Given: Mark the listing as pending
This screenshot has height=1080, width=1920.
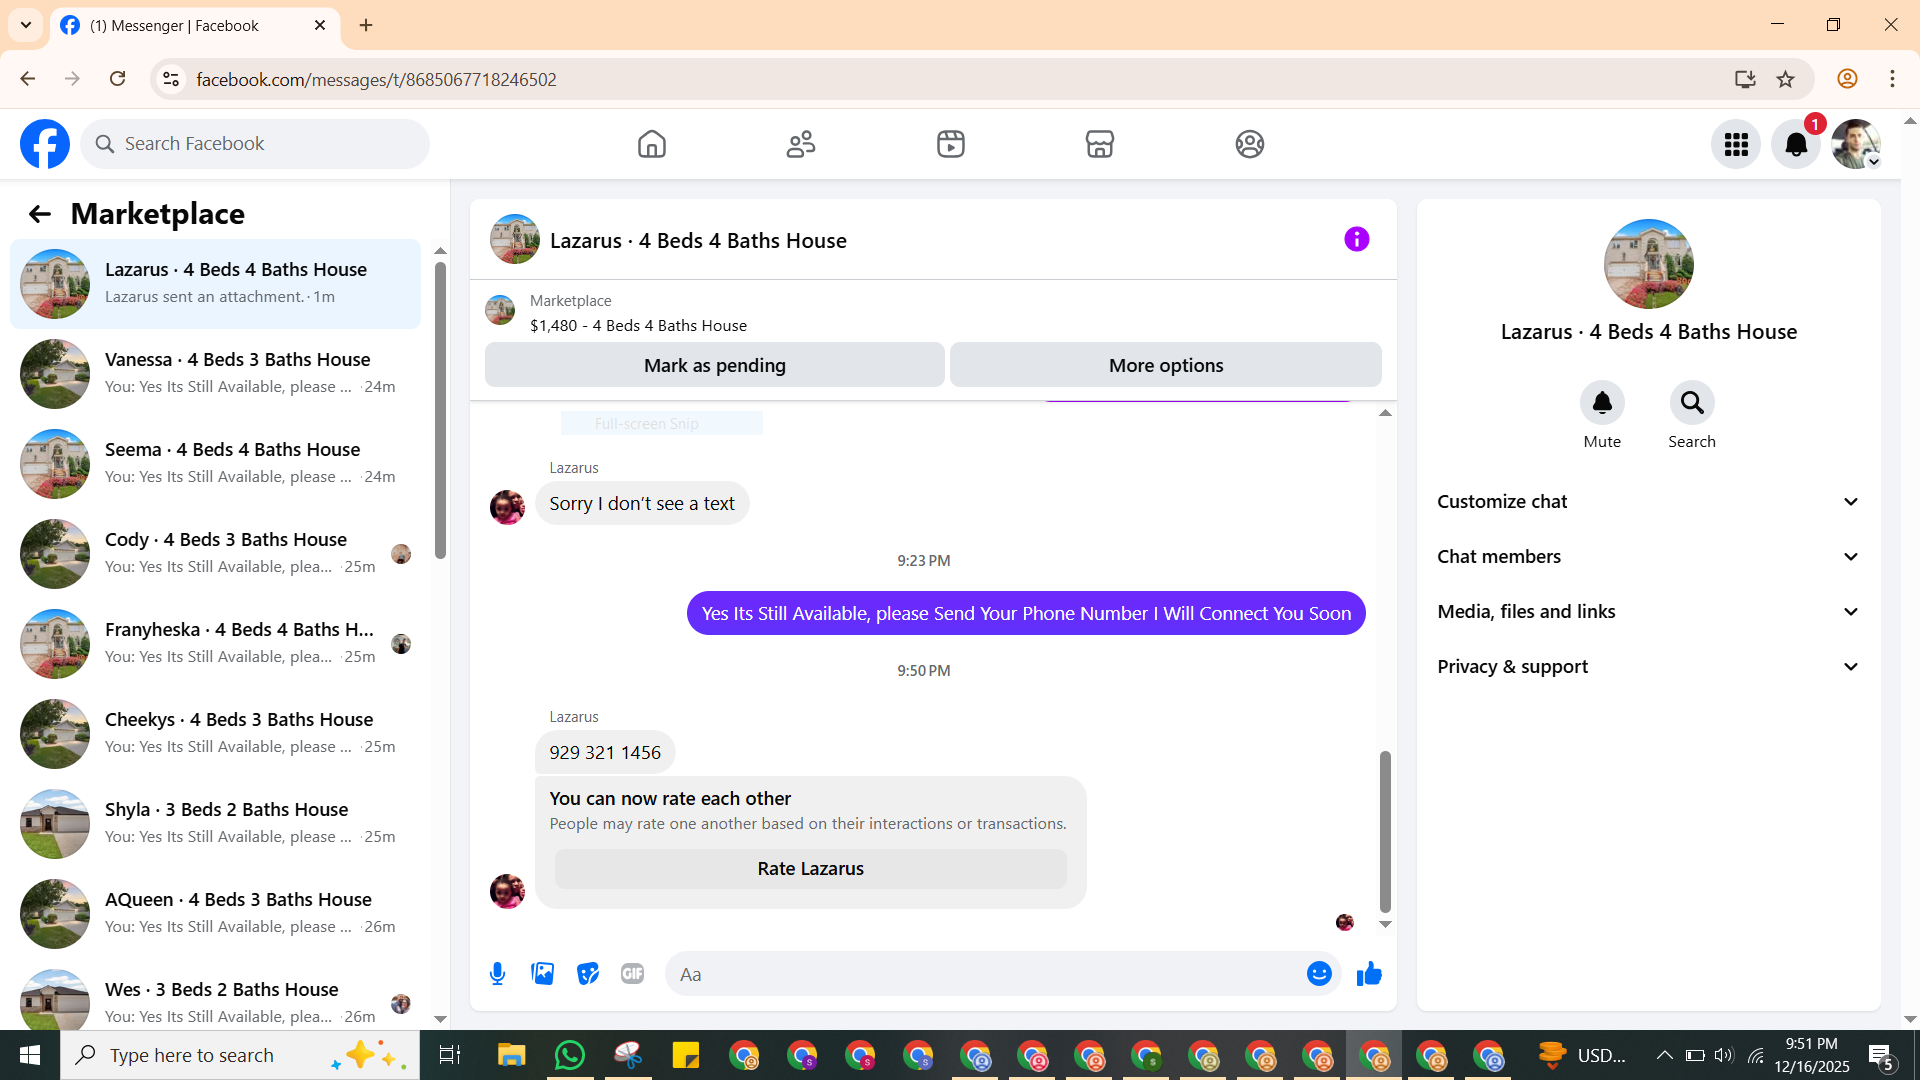Looking at the screenshot, I should point(715,365).
